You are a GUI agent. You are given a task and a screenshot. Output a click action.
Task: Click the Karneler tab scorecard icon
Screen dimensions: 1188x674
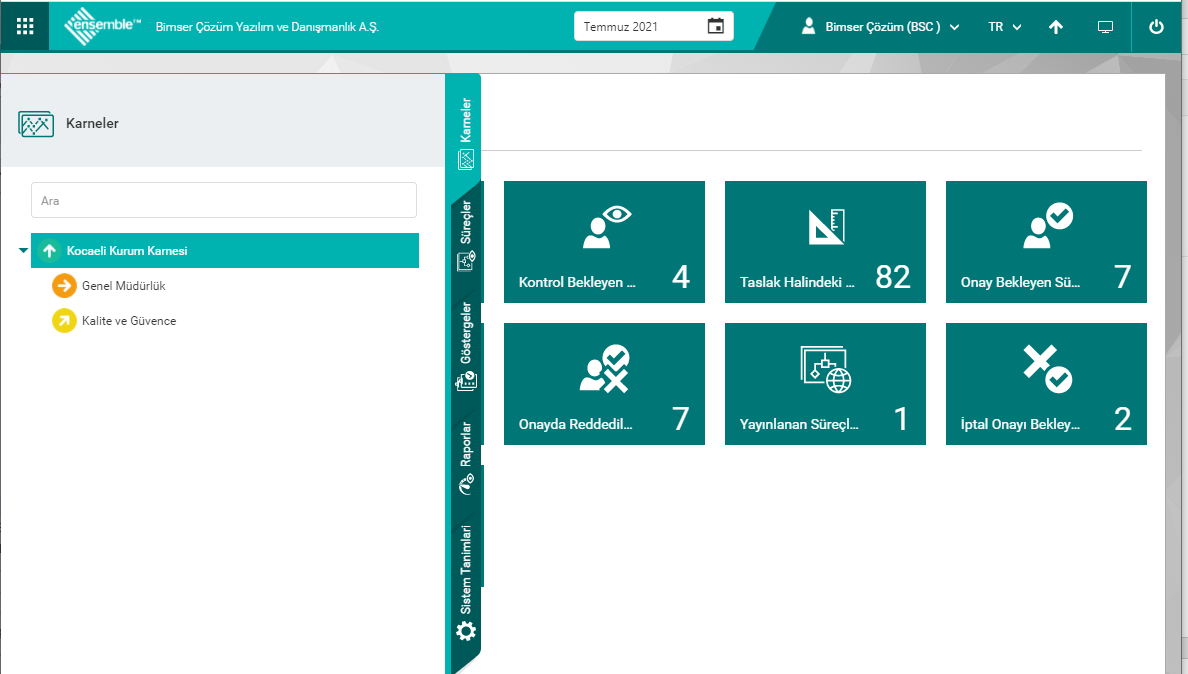[x=466, y=159]
